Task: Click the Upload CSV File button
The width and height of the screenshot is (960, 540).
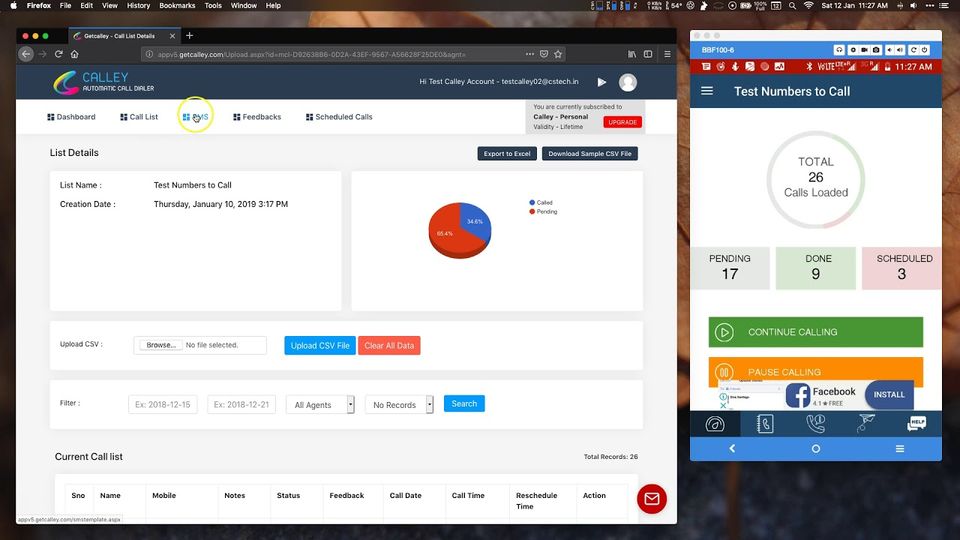Action: tap(320, 345)
